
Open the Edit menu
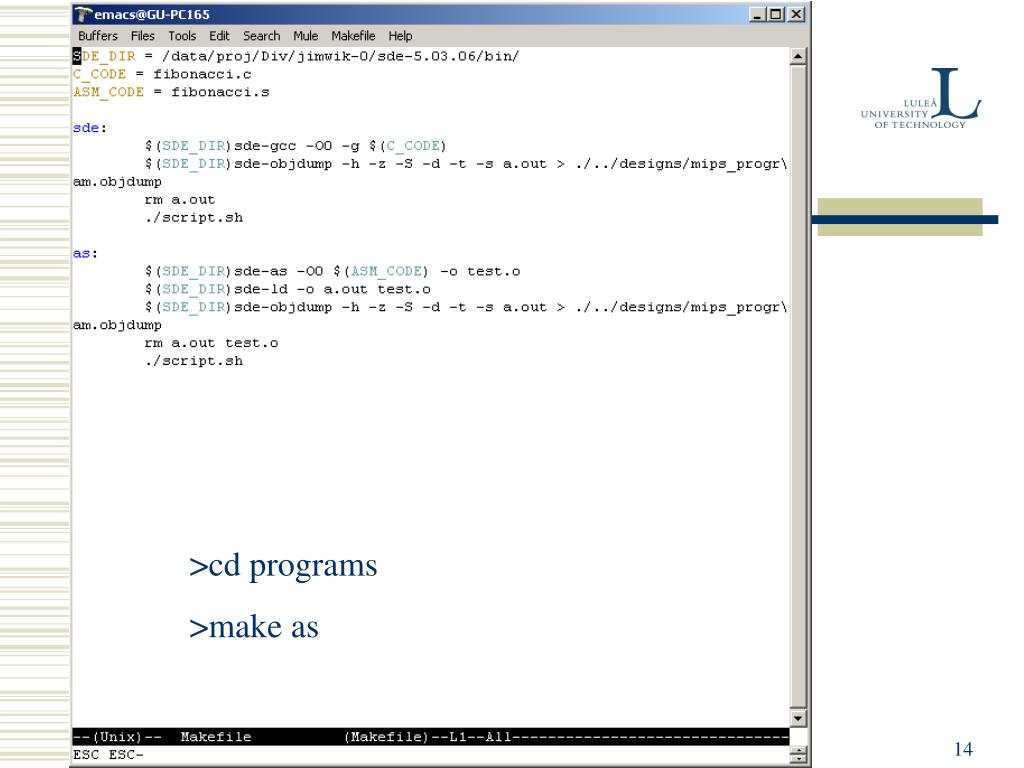[219, 36]
